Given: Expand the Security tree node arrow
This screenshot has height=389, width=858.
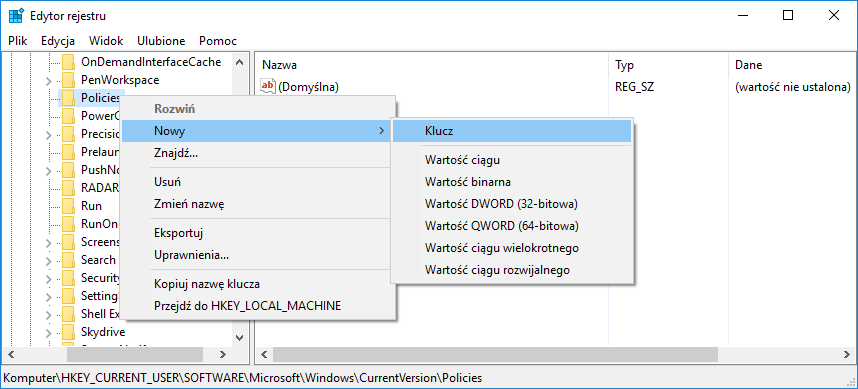Looking at the screenshot, I should pyautogui.click(x=49, y=278).
